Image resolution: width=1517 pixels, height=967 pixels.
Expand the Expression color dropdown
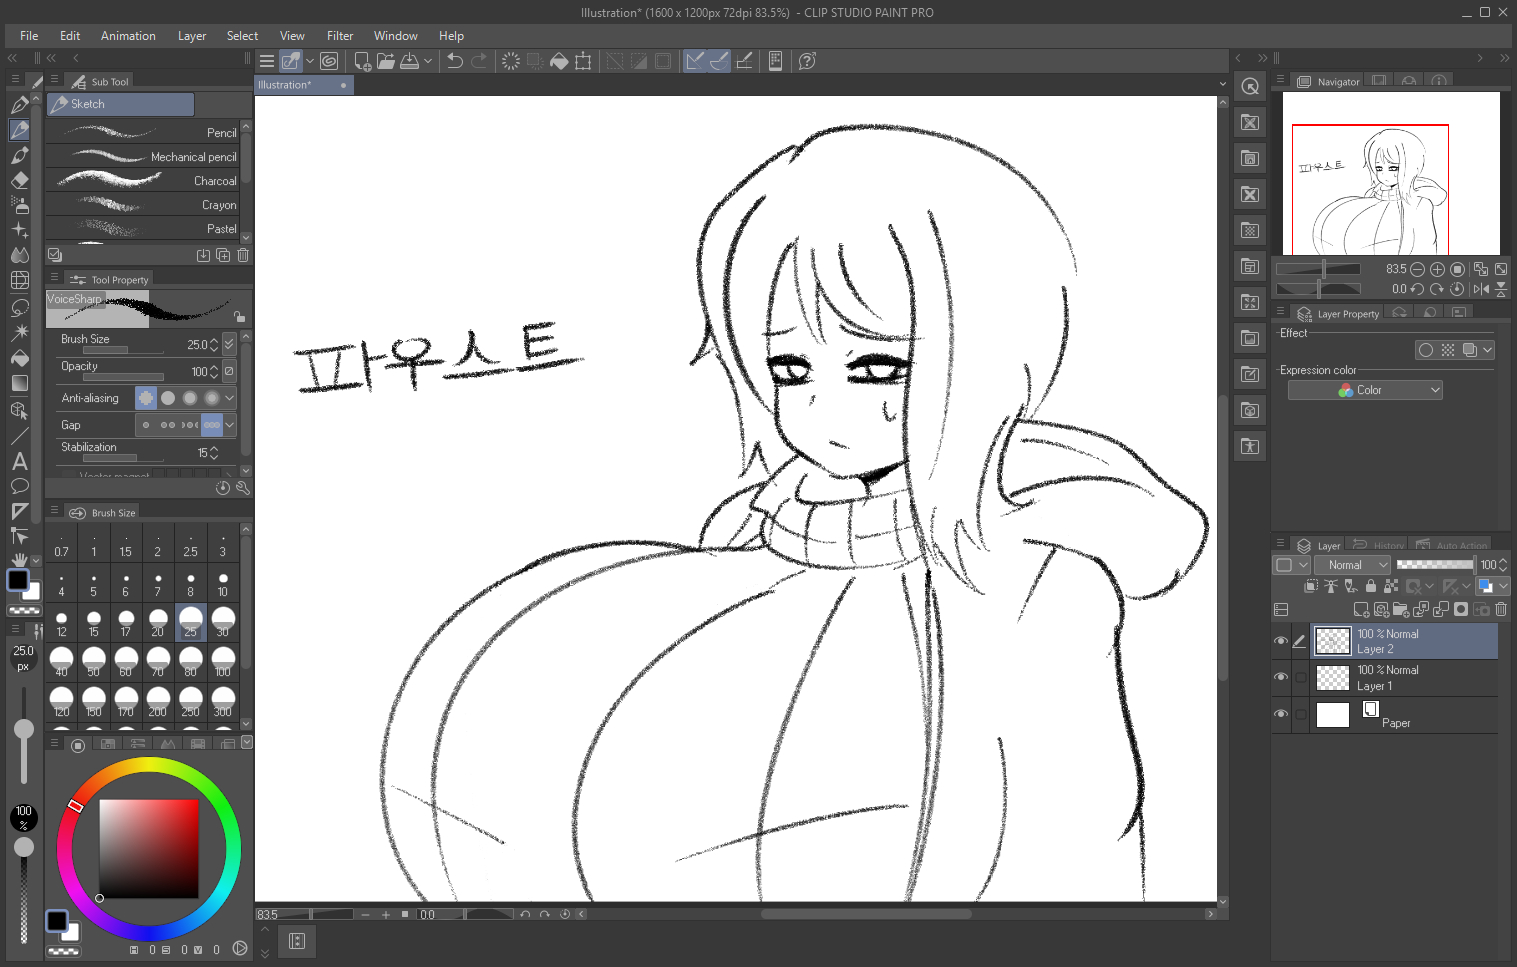(x=1365, y=390)
